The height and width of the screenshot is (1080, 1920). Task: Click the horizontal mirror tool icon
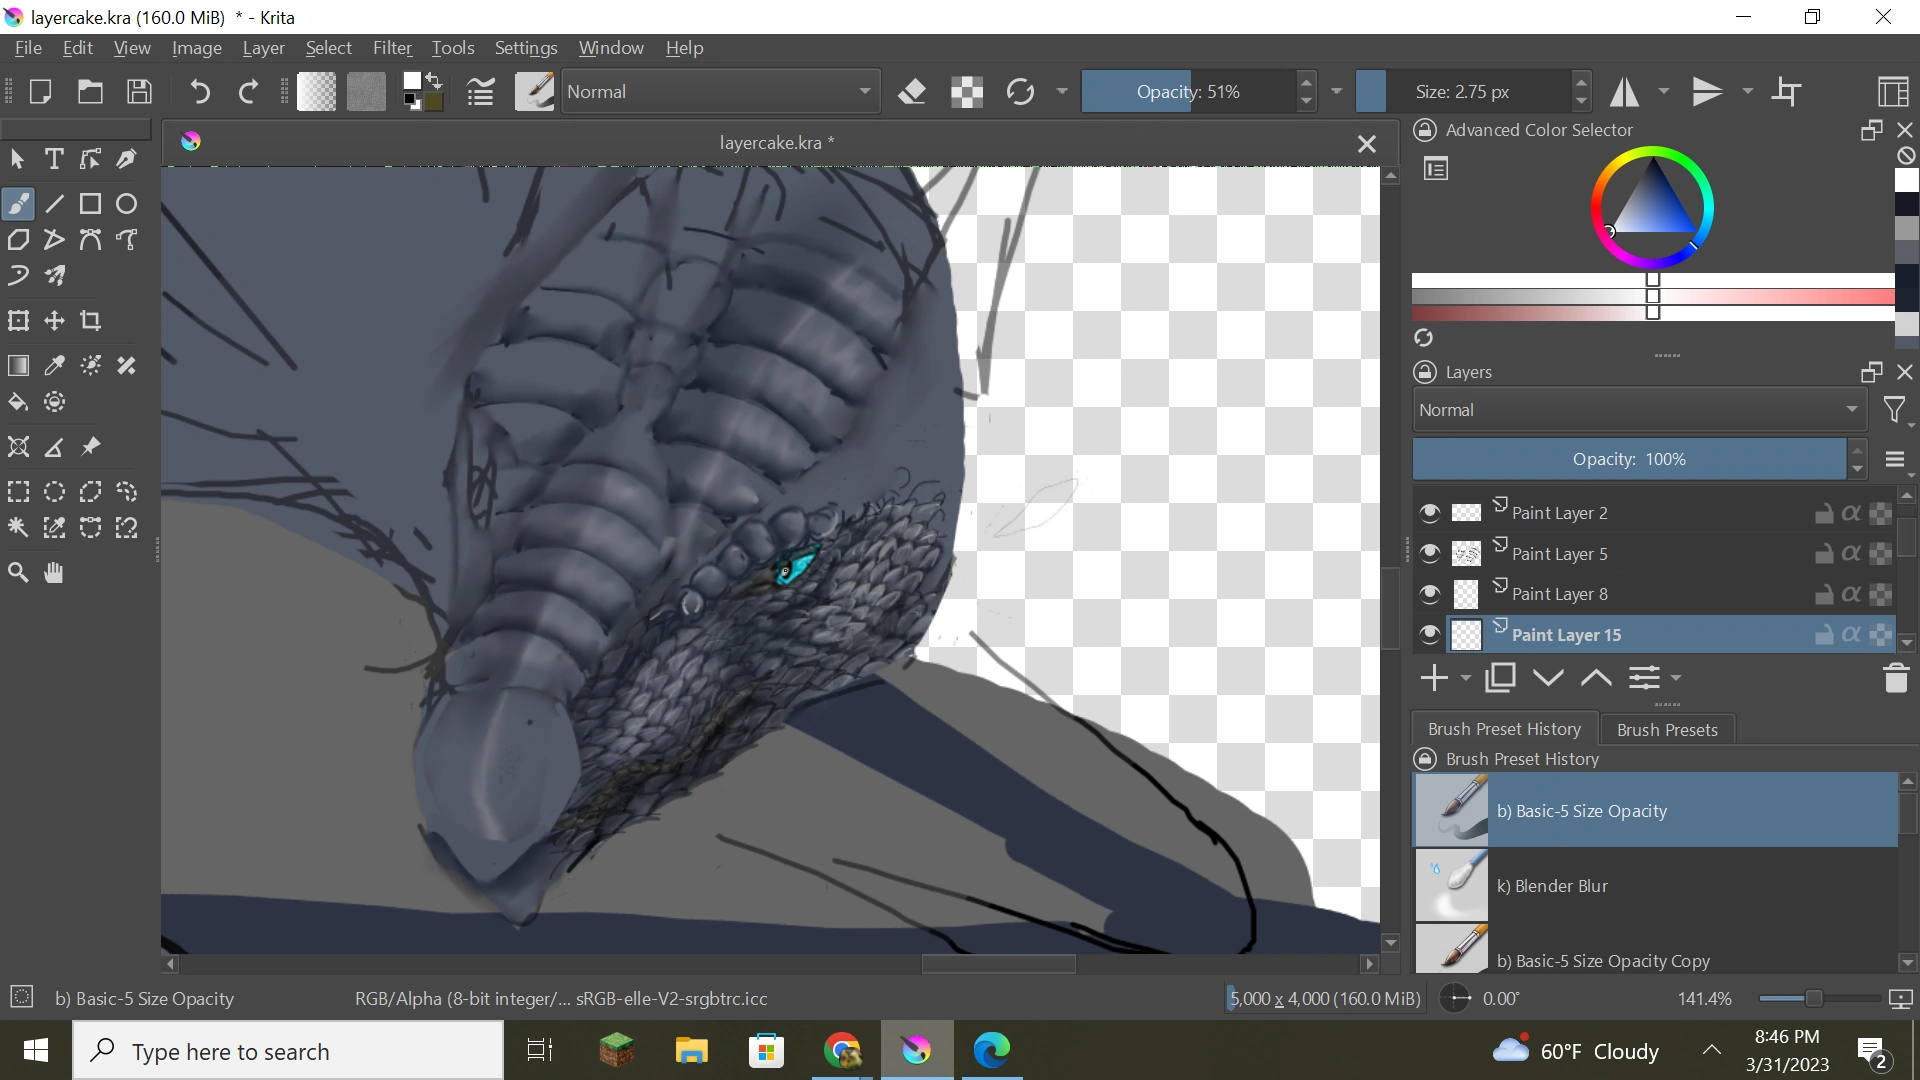1624,92
